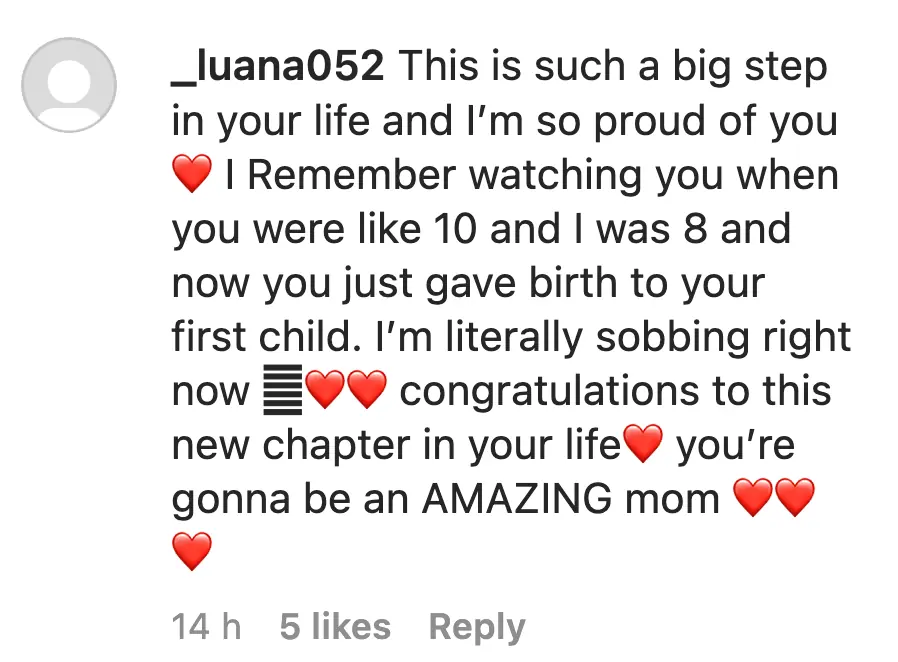The width and height of the screenshot is (898, 662).
Task: Click the first heart after "mom"
Action: pos(753,499)
